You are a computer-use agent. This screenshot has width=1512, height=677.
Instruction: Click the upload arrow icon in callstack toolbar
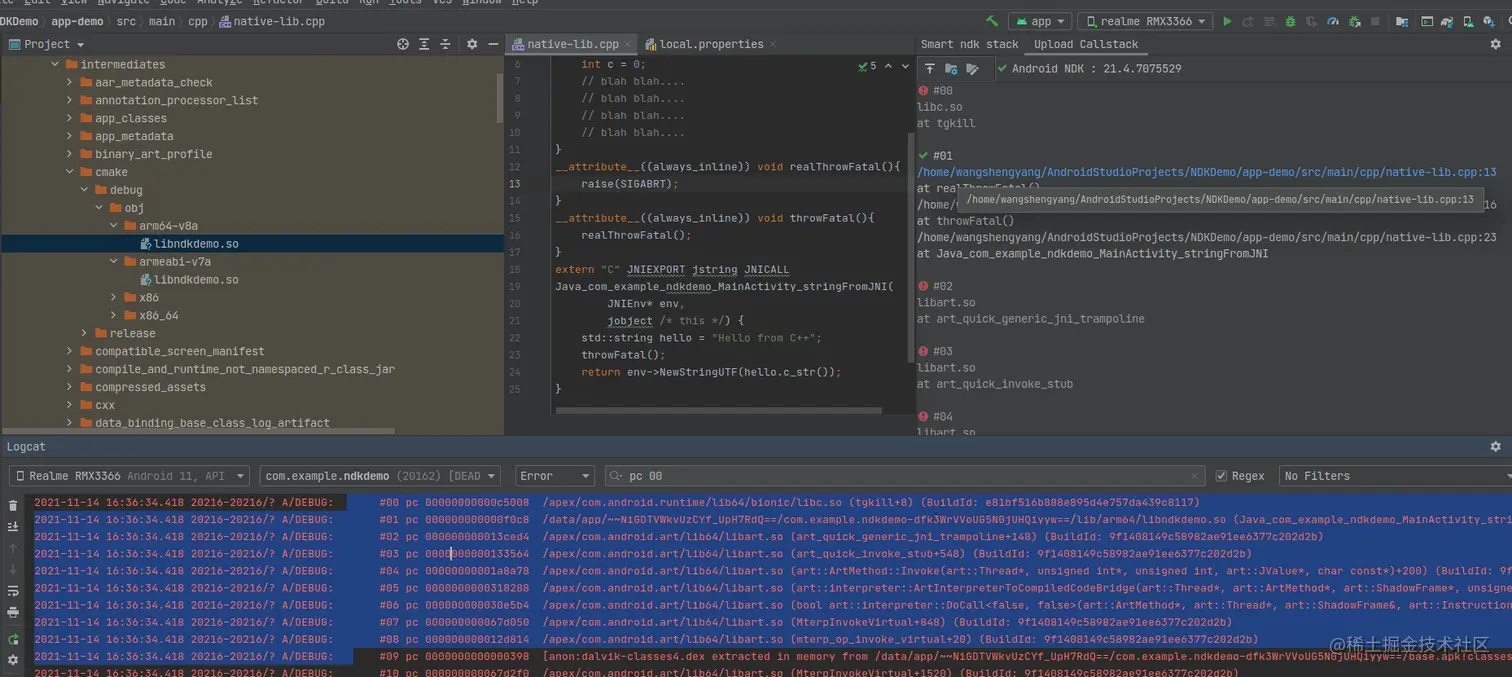point(930,69)
